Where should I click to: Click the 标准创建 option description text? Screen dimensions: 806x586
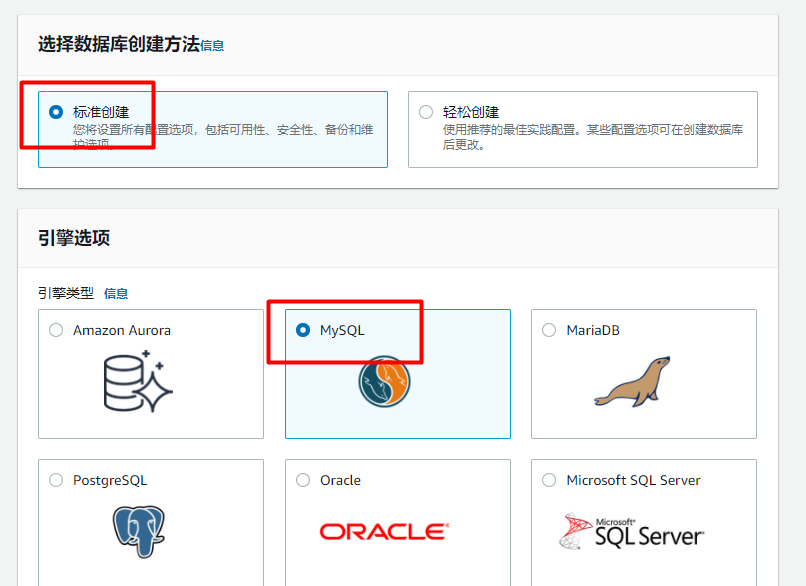tap(223, 137)
